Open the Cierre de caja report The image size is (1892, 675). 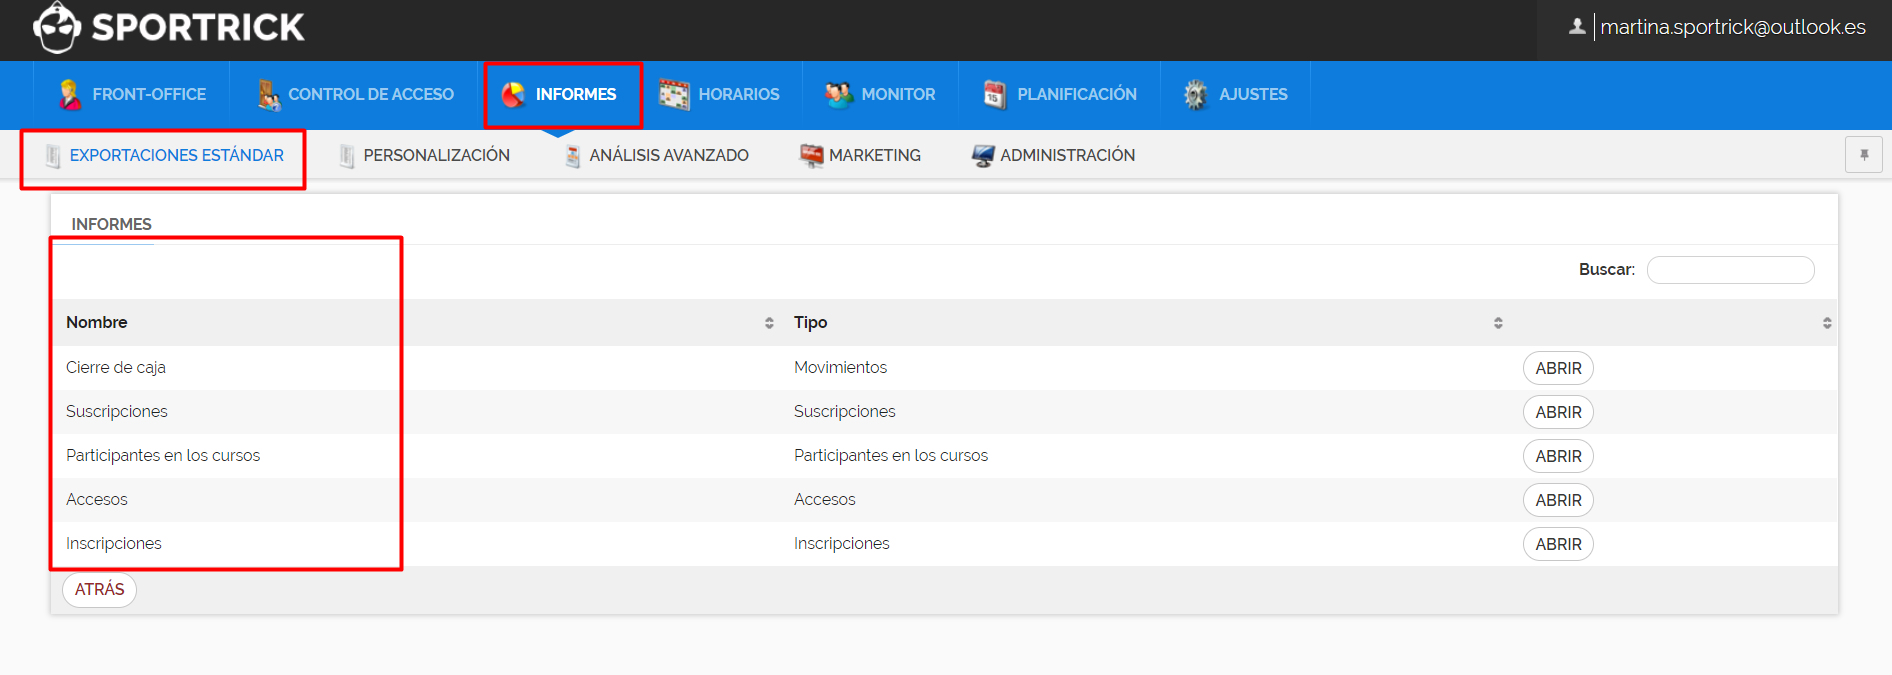point(1558,368)
